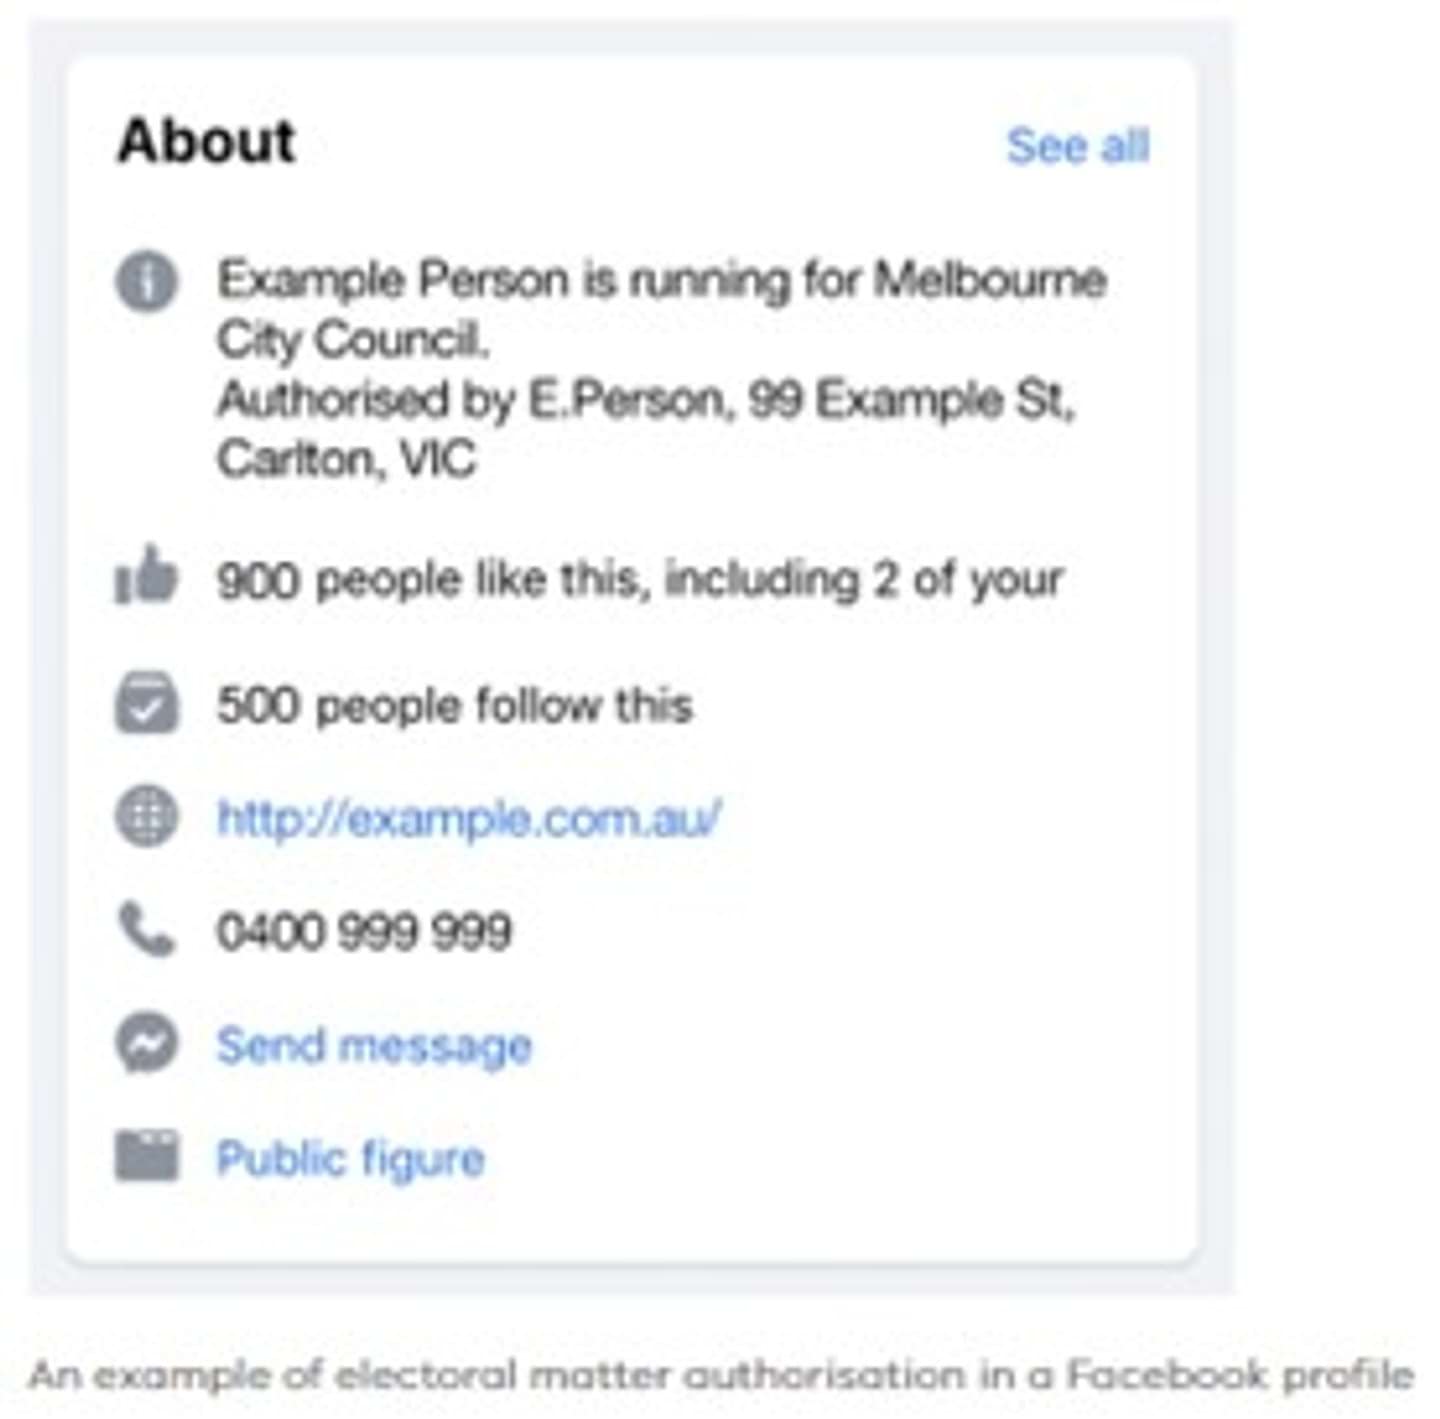Click the phone number 0400 999 999

(364, 931)
